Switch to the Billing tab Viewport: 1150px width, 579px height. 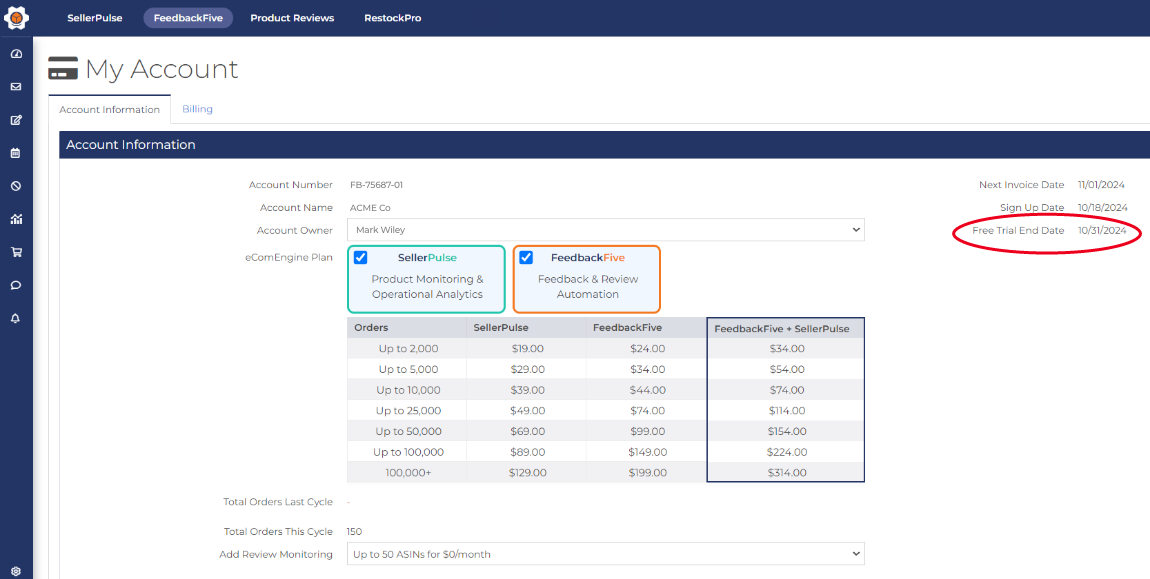click(x=197, y=109)
